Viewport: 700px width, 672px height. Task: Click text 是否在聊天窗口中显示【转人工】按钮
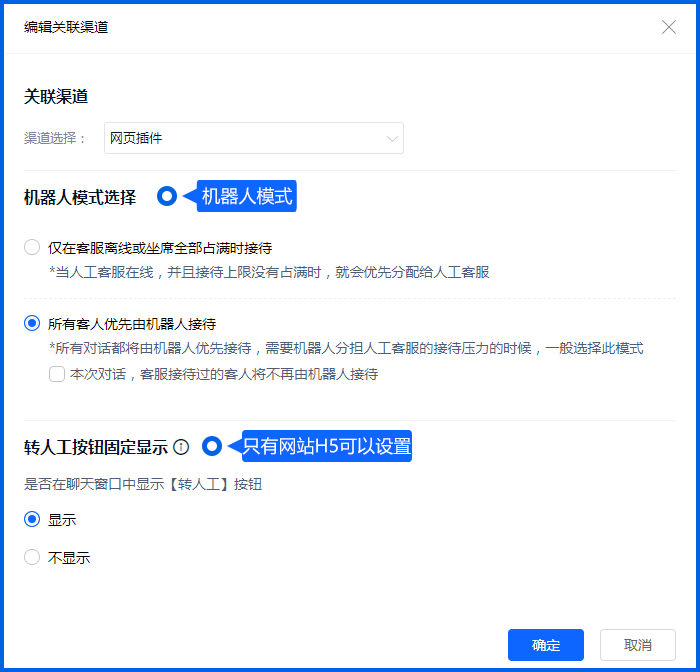click(143, 484)
